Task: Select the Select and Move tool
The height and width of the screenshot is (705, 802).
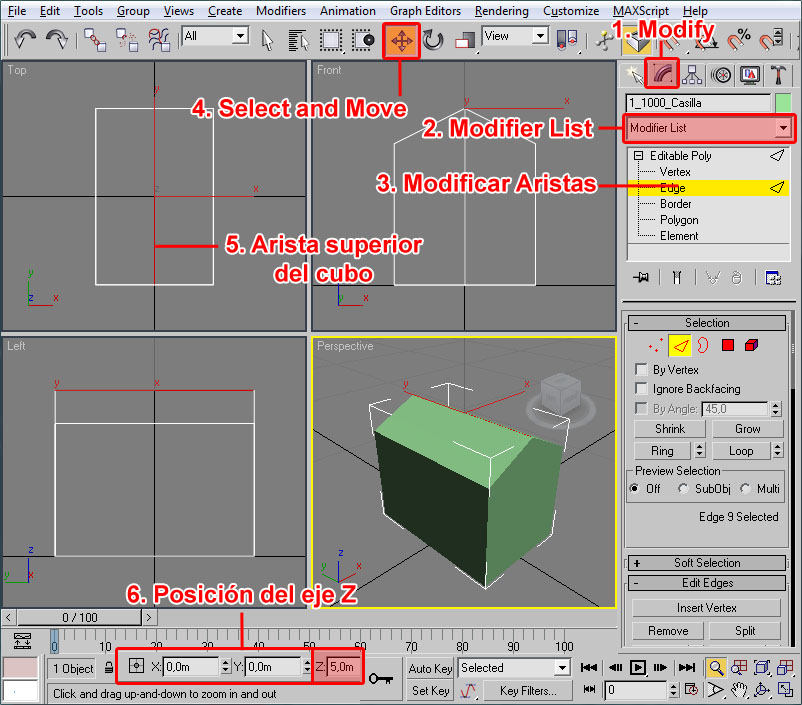Action: tap(401, 41)
